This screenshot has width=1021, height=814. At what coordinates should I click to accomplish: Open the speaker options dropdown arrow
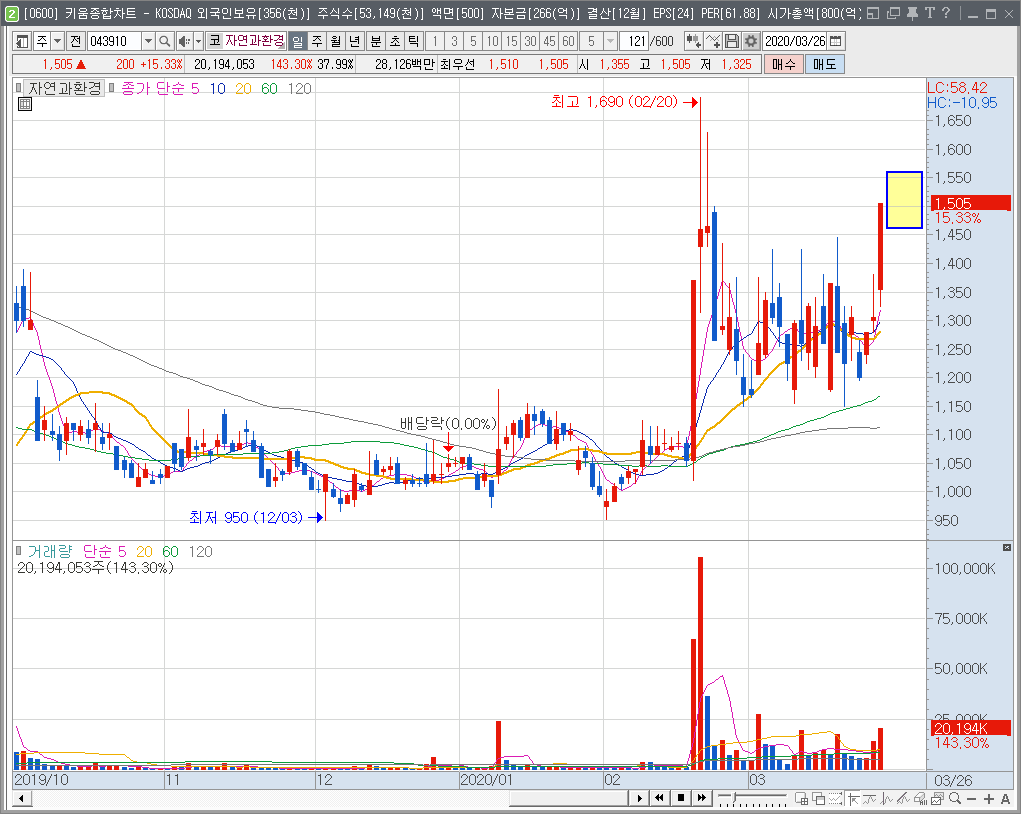(x=199, y=42)
